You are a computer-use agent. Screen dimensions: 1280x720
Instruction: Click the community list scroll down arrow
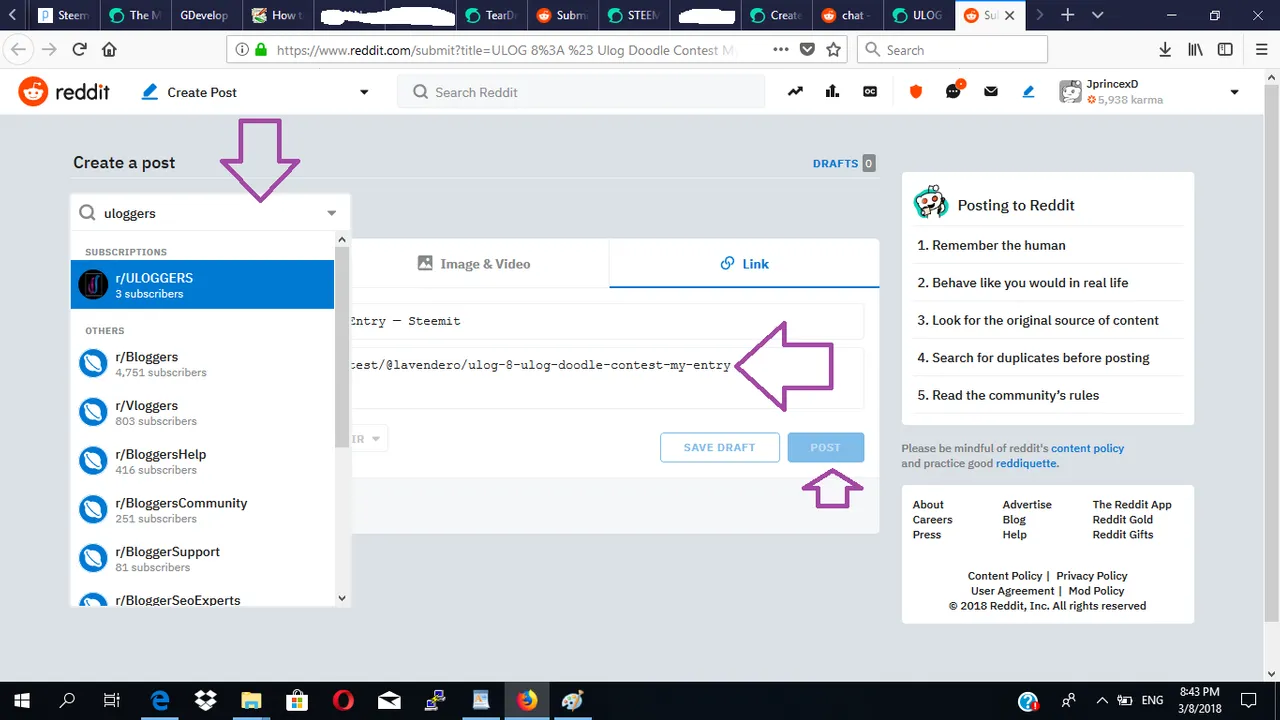342,598
